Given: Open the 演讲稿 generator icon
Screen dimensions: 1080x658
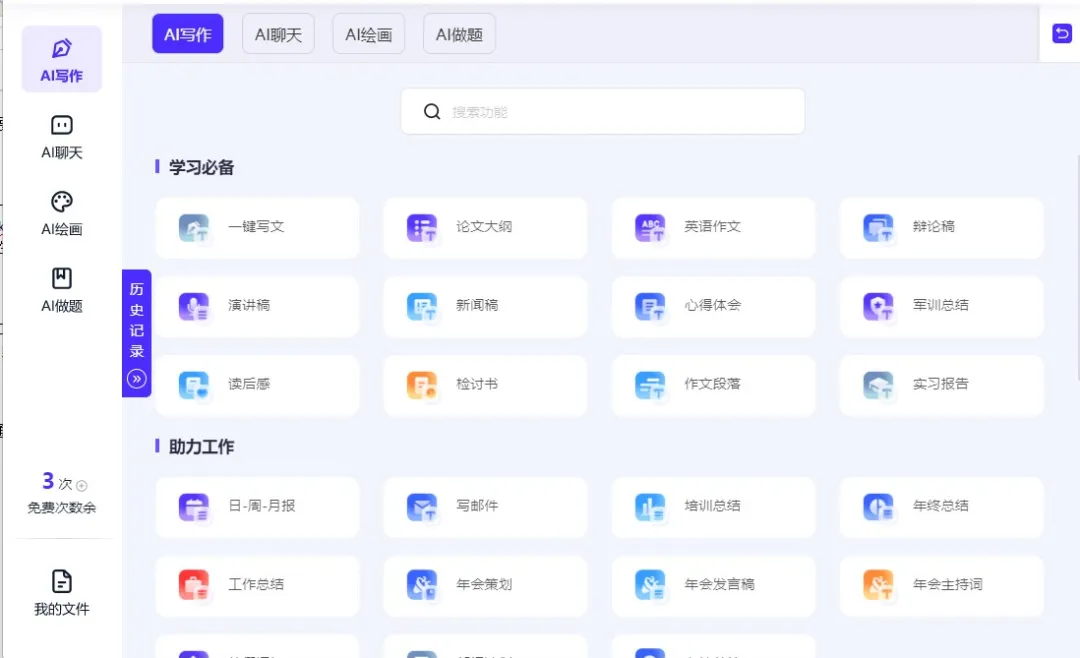Looking at the screenshot, I should [195, 306].
